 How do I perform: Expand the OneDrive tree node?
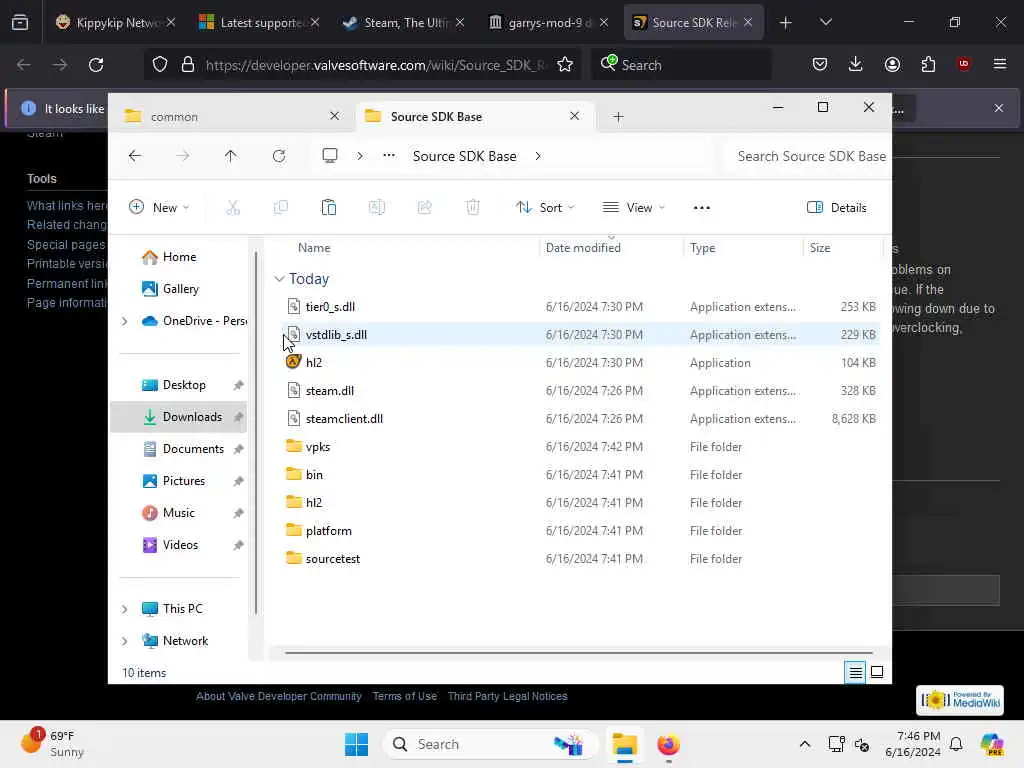tap(124, 321)
